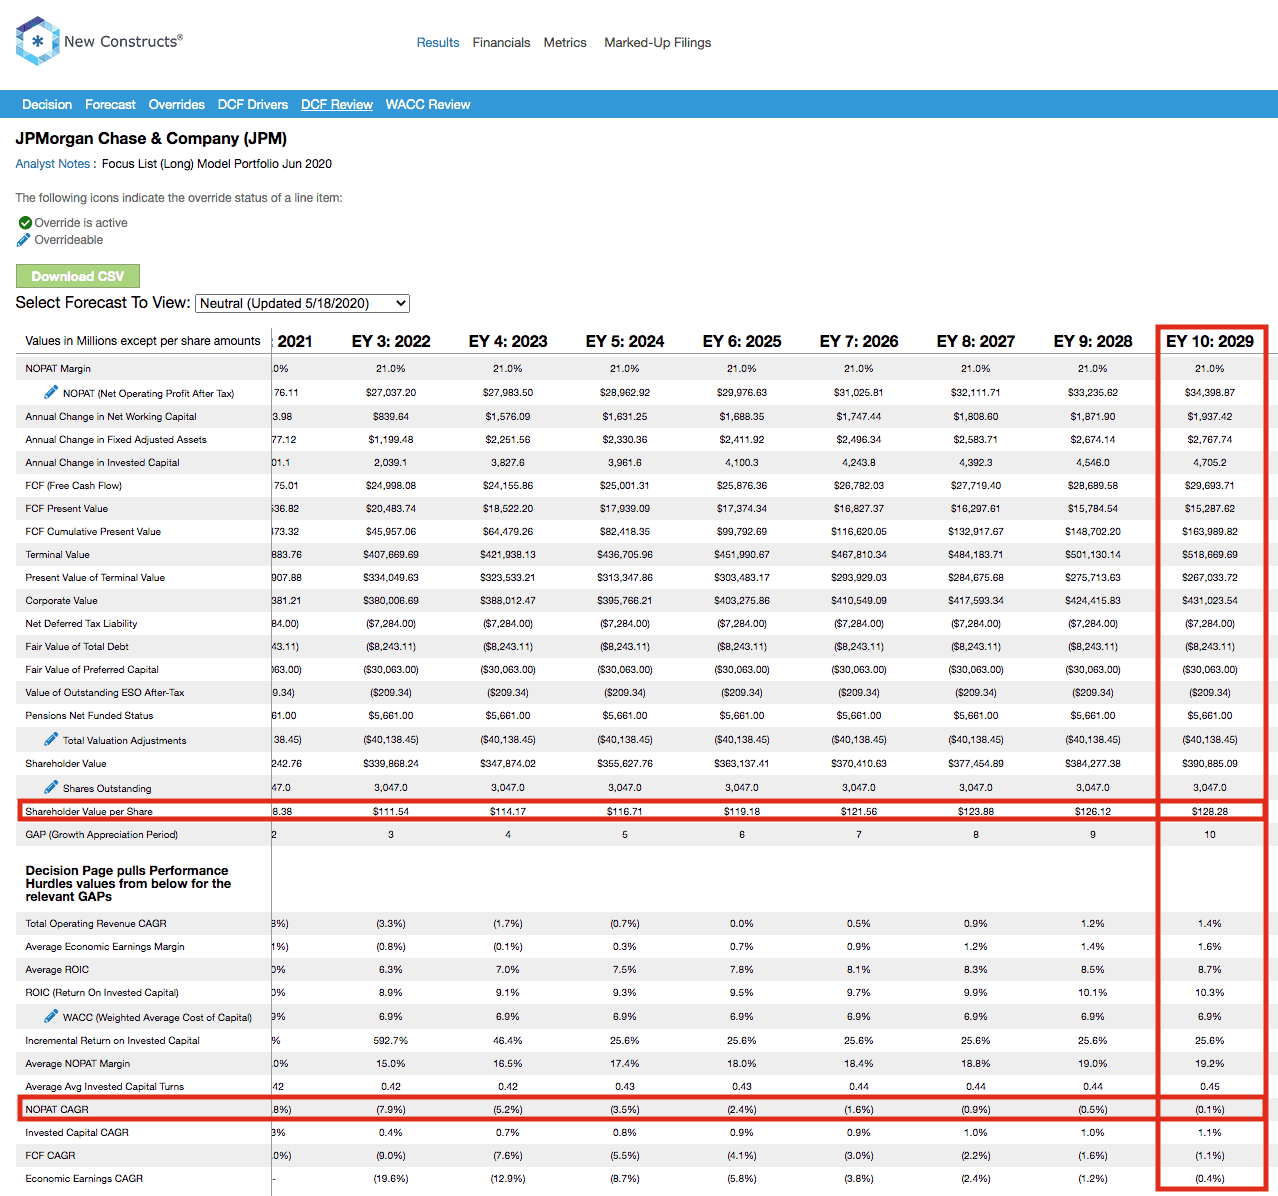Click the Pensions Net Funded Status label
1278x1196 pixels.
89,715
